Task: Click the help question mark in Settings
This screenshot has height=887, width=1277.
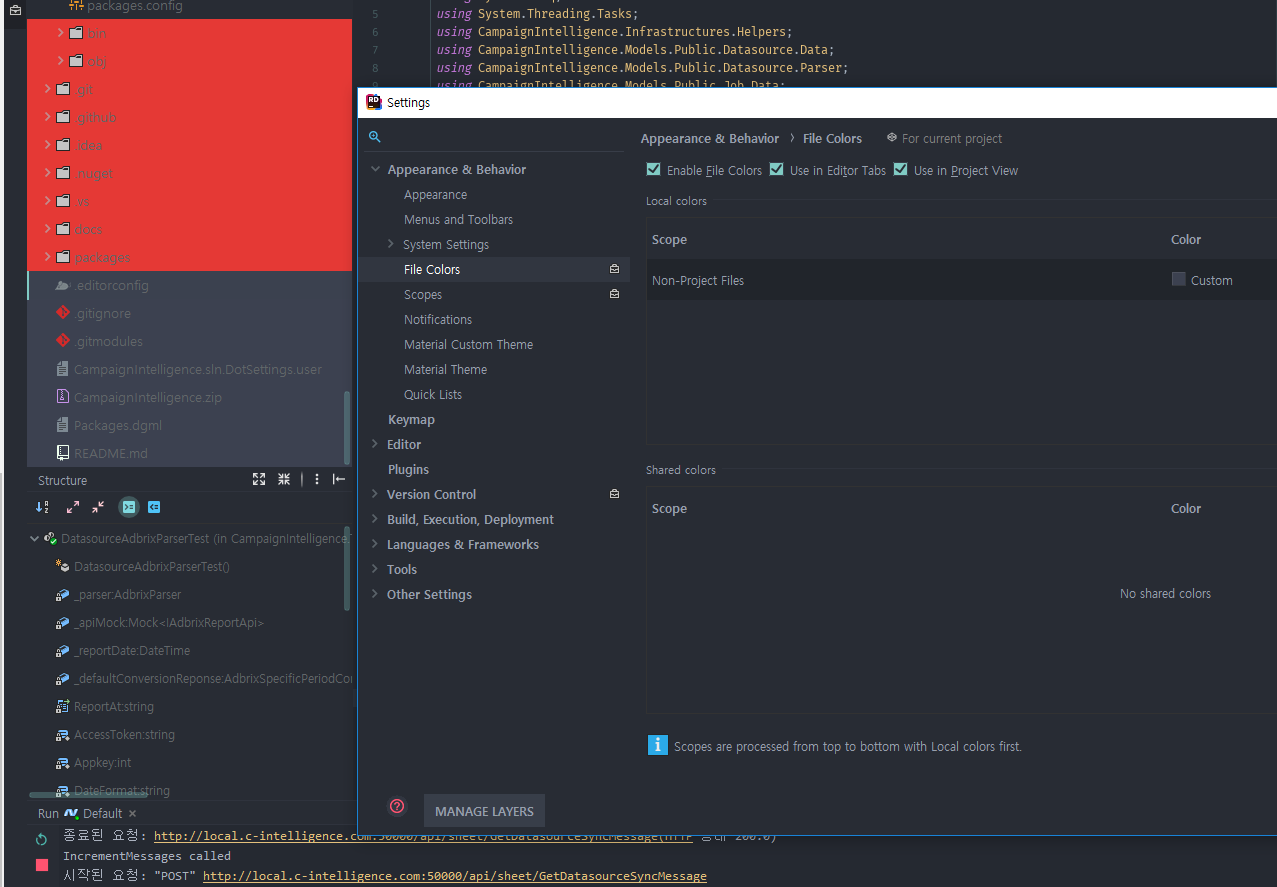Action: tap(397, 806)
